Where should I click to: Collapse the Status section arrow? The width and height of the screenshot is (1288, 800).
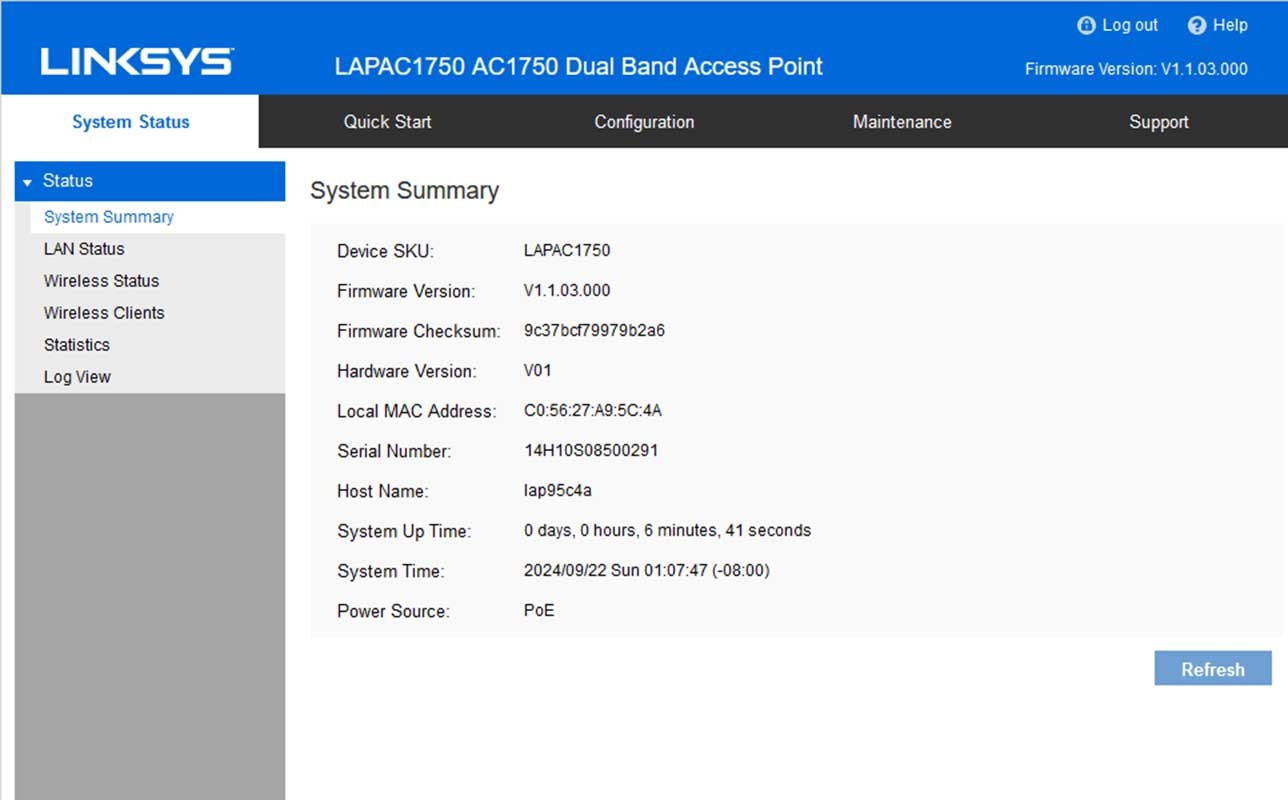point(27,182)
